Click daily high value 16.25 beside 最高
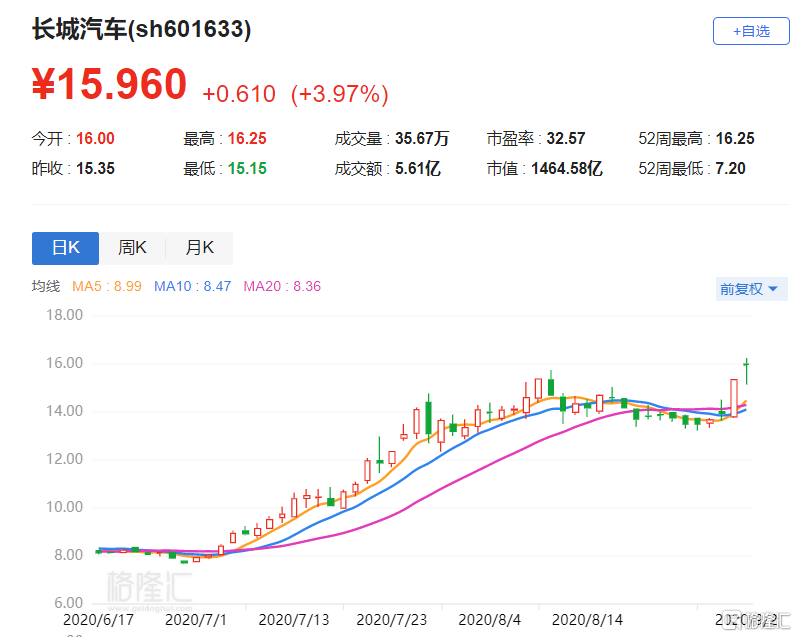The image size is (797, 637). pos(247,138)
